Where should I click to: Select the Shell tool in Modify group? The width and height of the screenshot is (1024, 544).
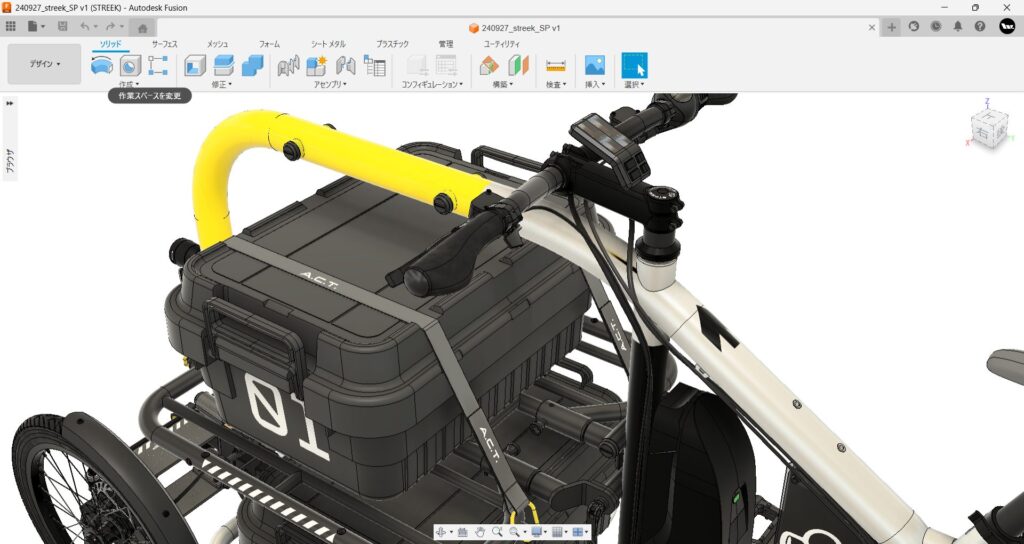click(195, 65)
